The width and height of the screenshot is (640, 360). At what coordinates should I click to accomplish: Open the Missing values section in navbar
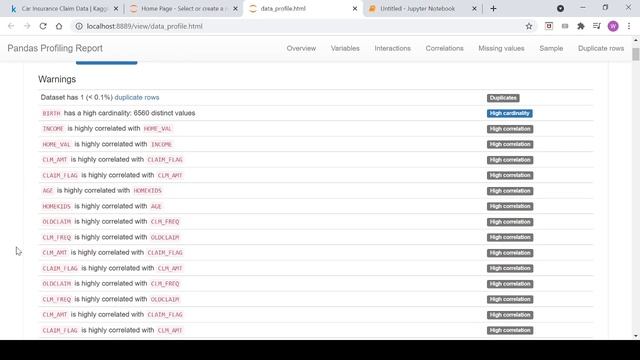[x=501, y=48]
